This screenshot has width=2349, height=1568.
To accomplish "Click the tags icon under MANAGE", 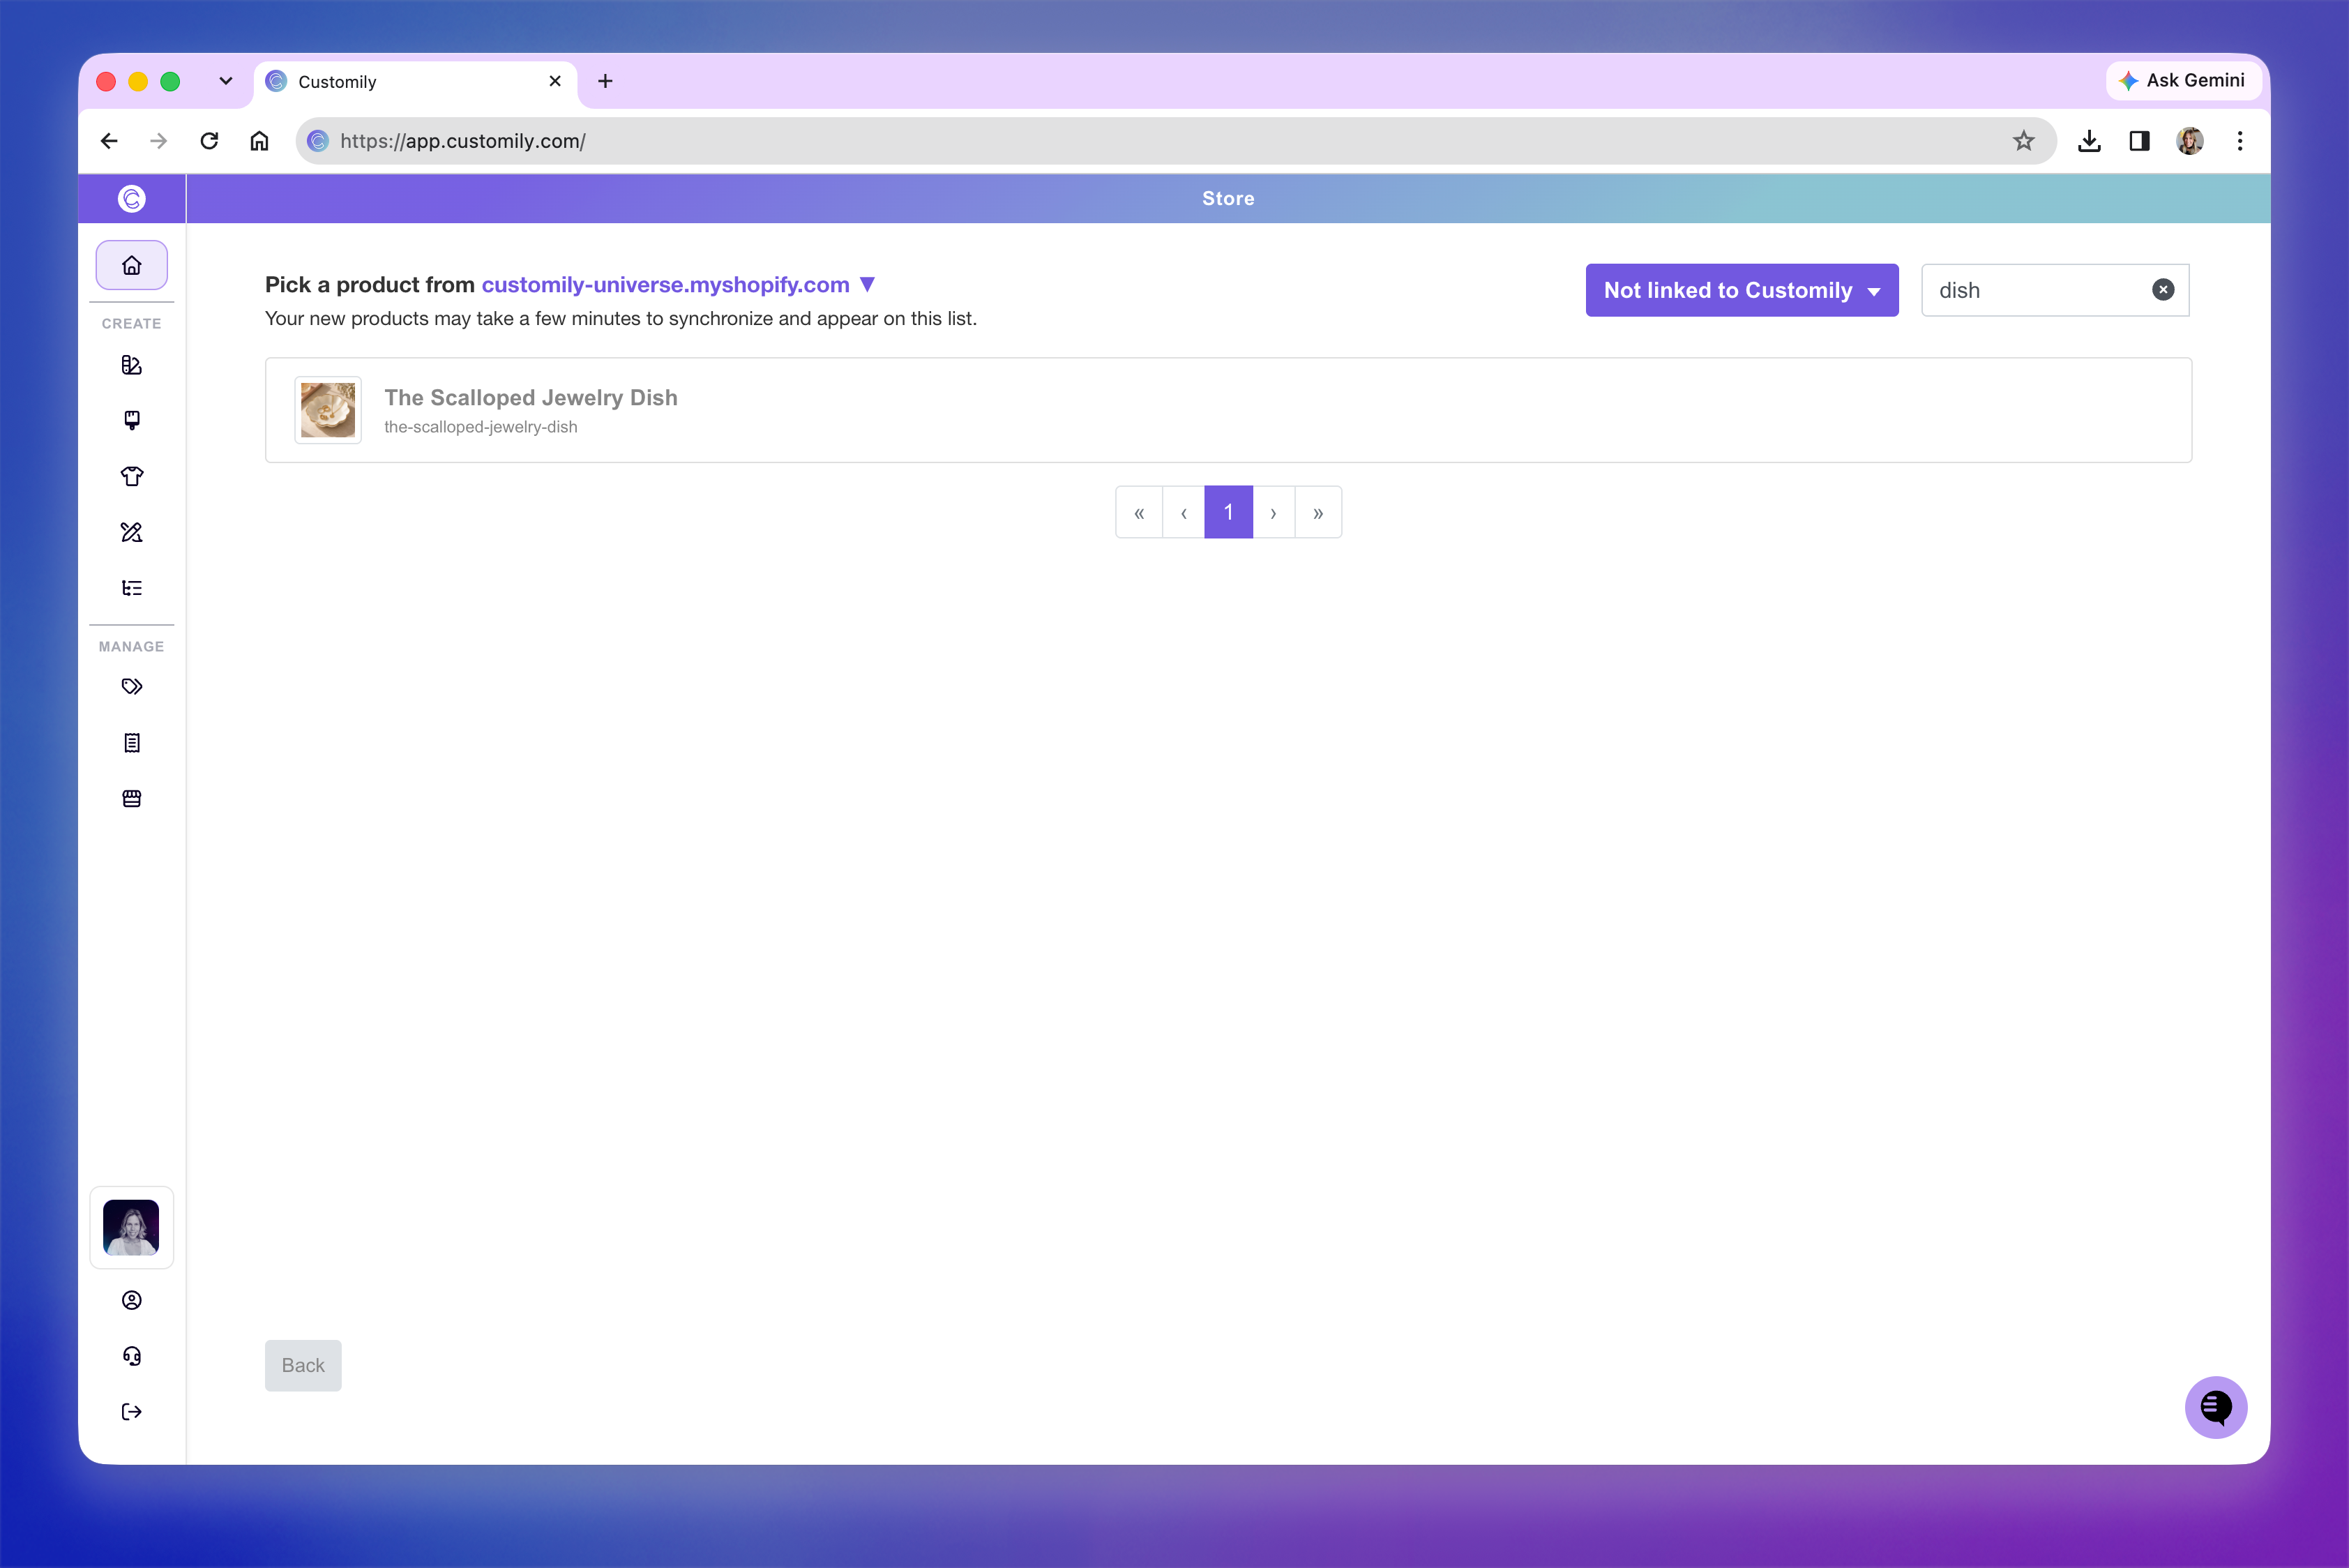I will 131,687.
